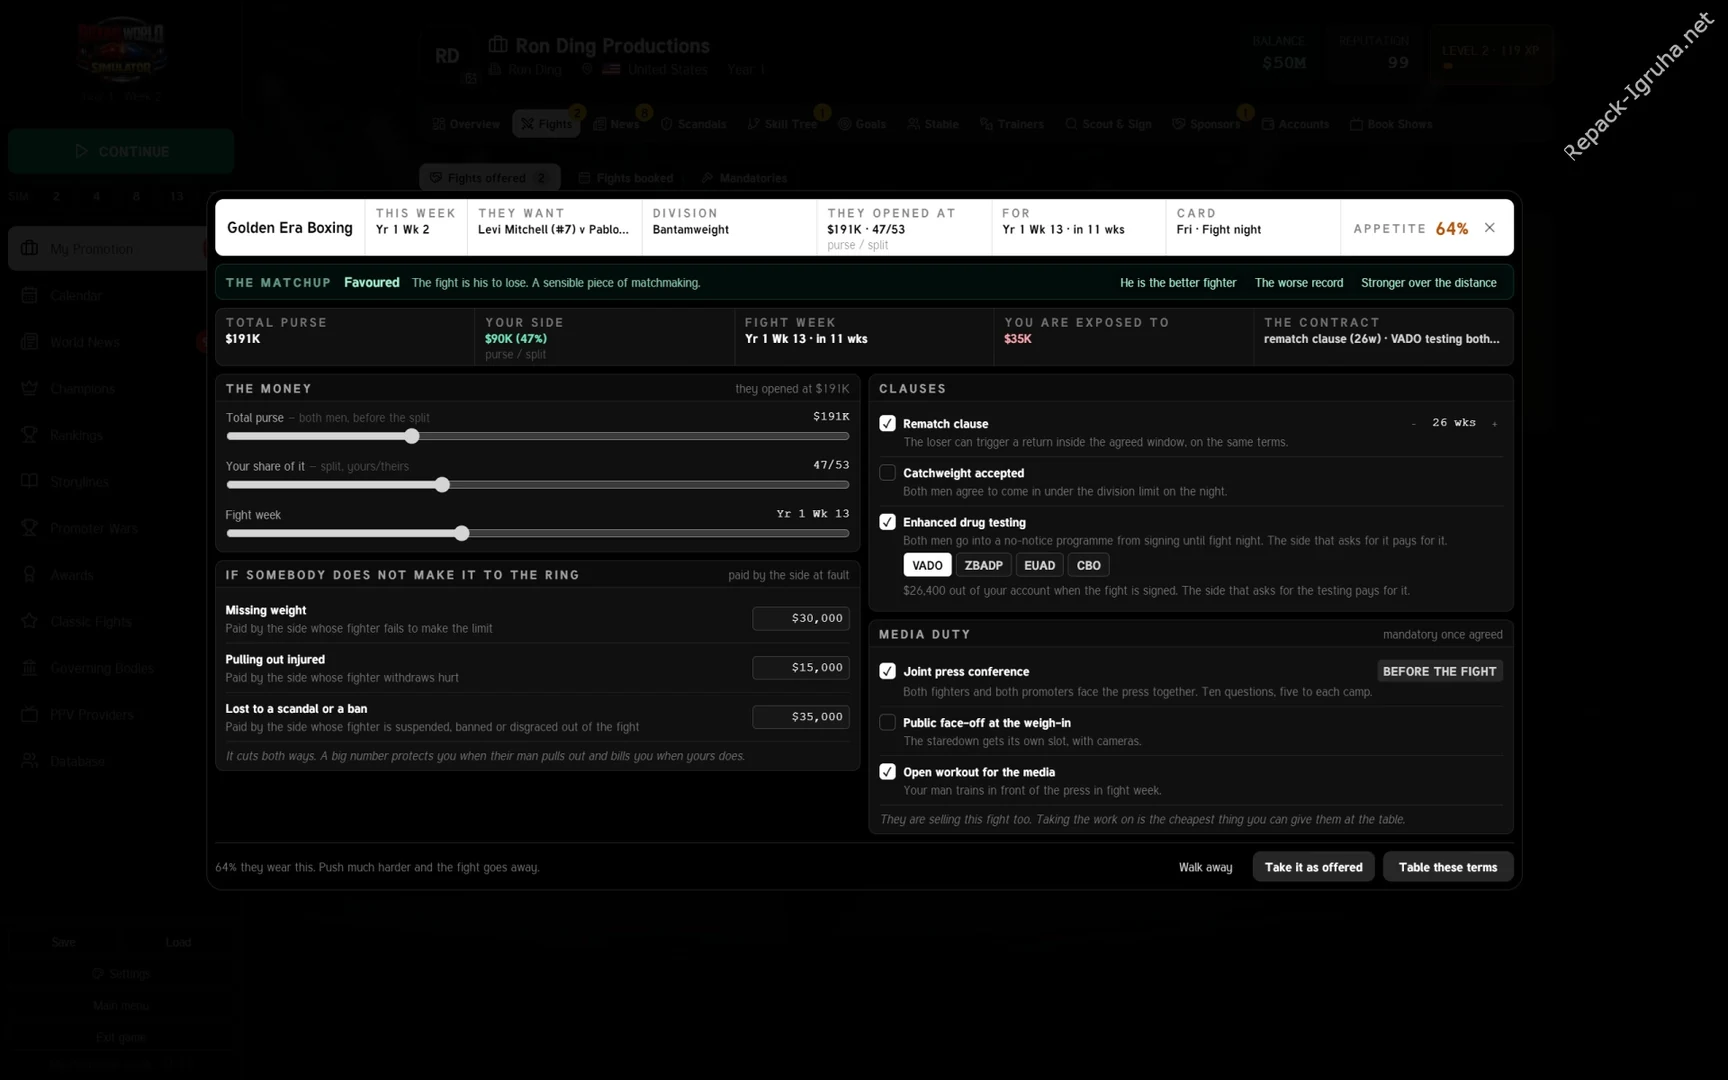1728x1080 pixels.
Task: Decrease rematch window with minus stepper
Action: tap(1413, 424)
